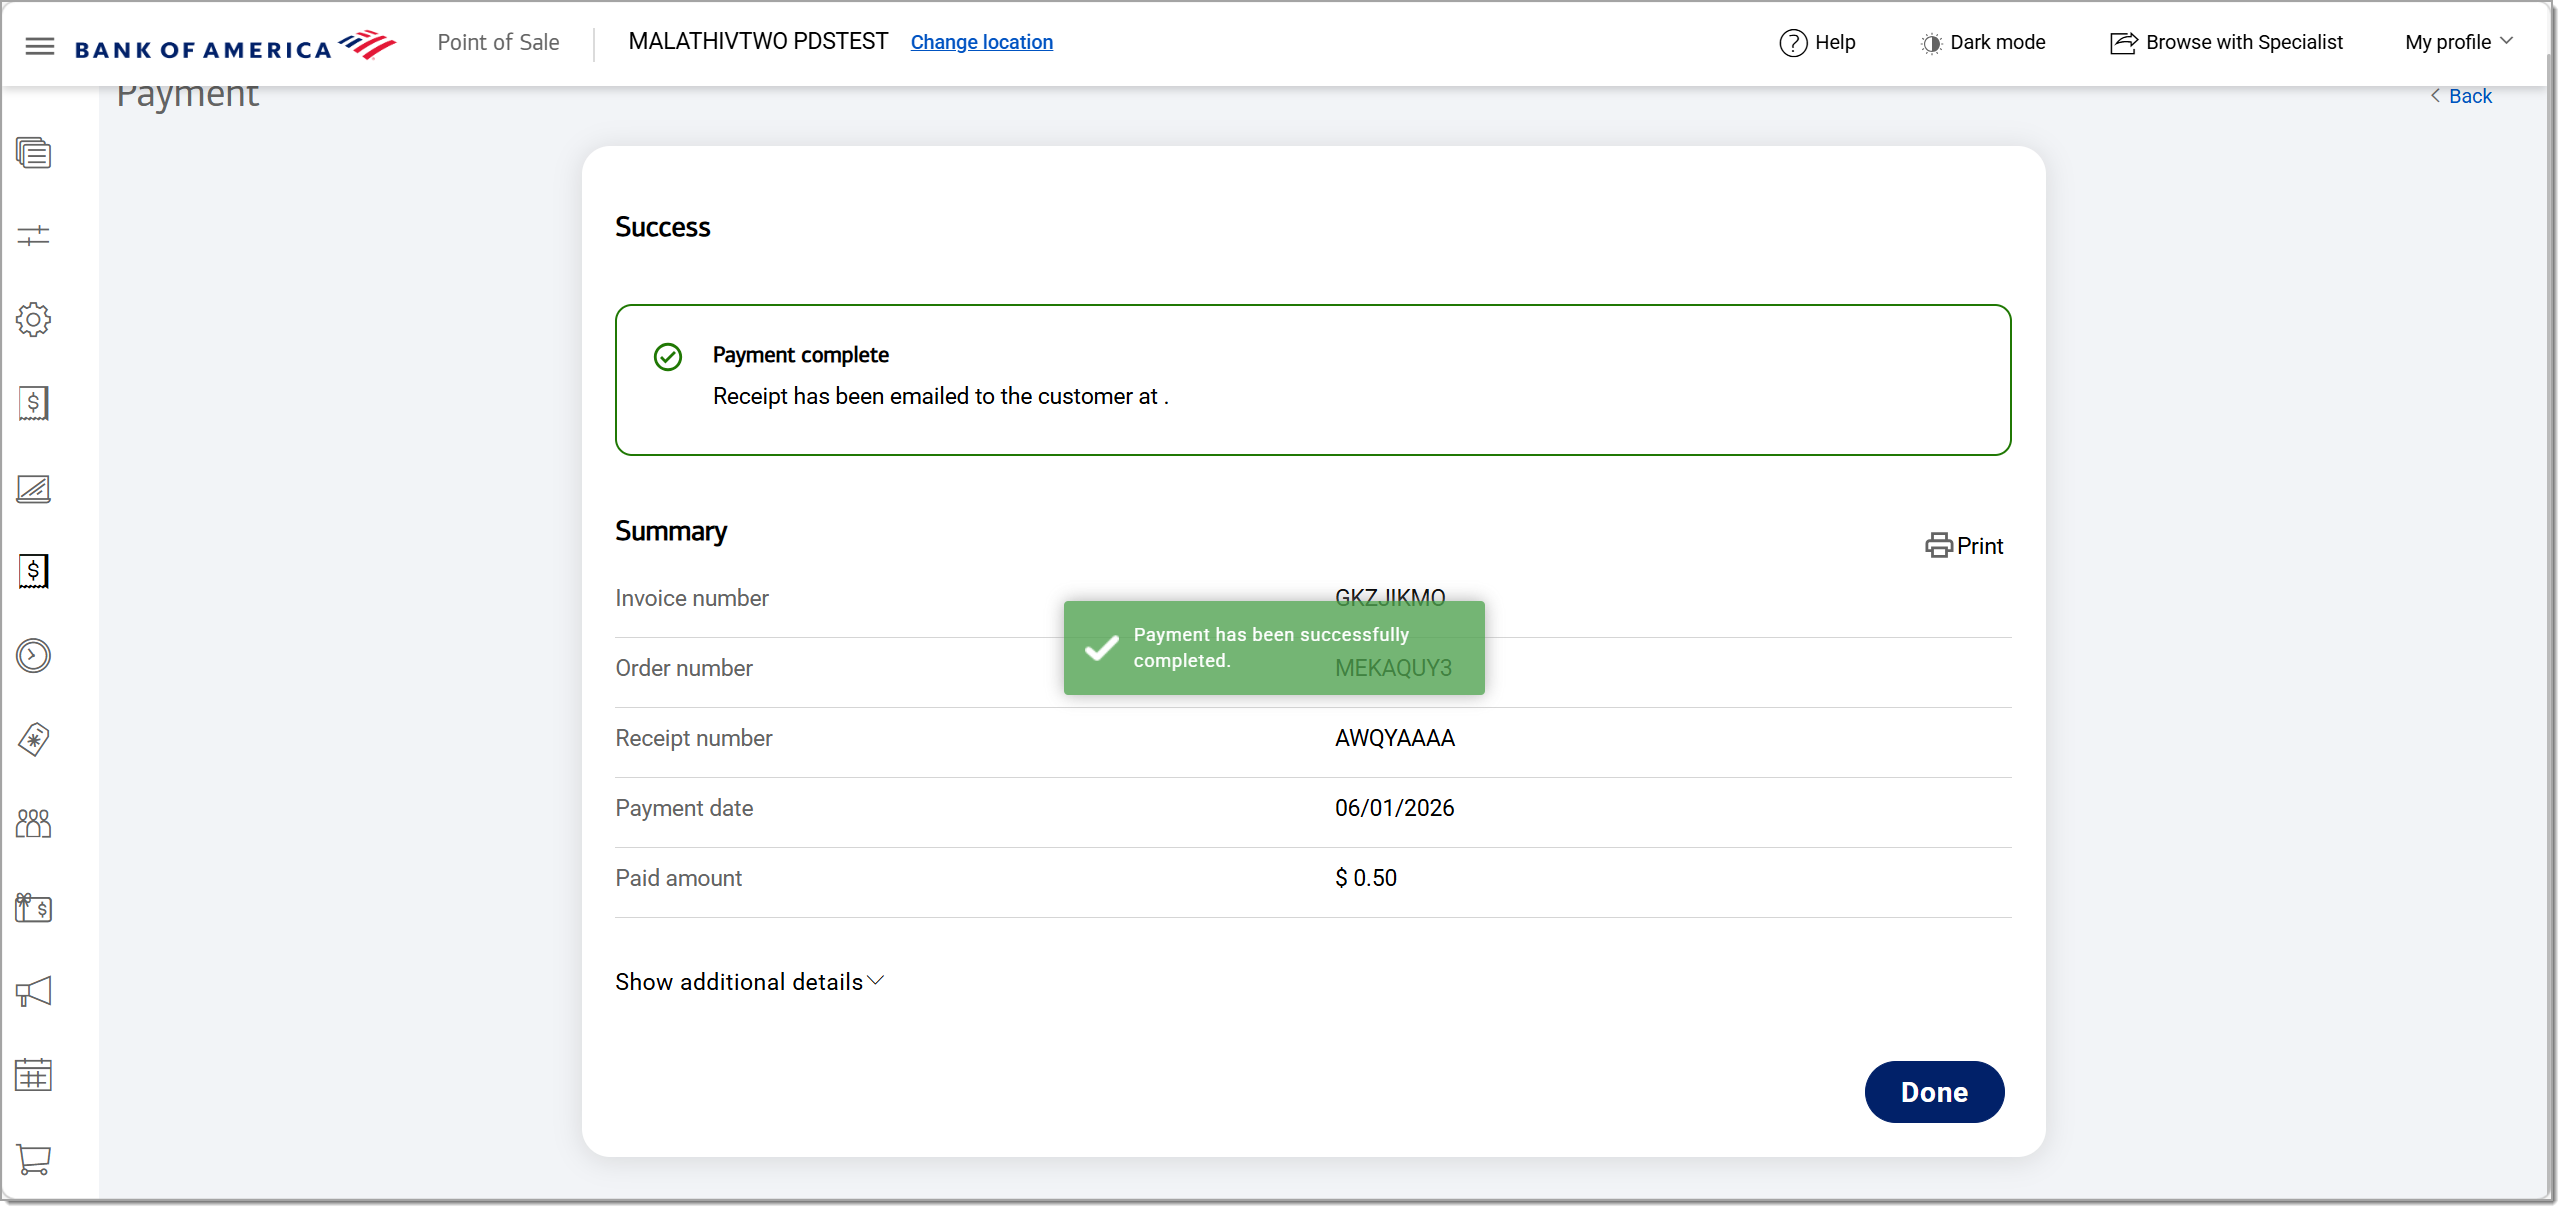This screenshot has height=1211, width=2563.
Task: Open the circled arrow sidebar icon
Action: [33, 655]
